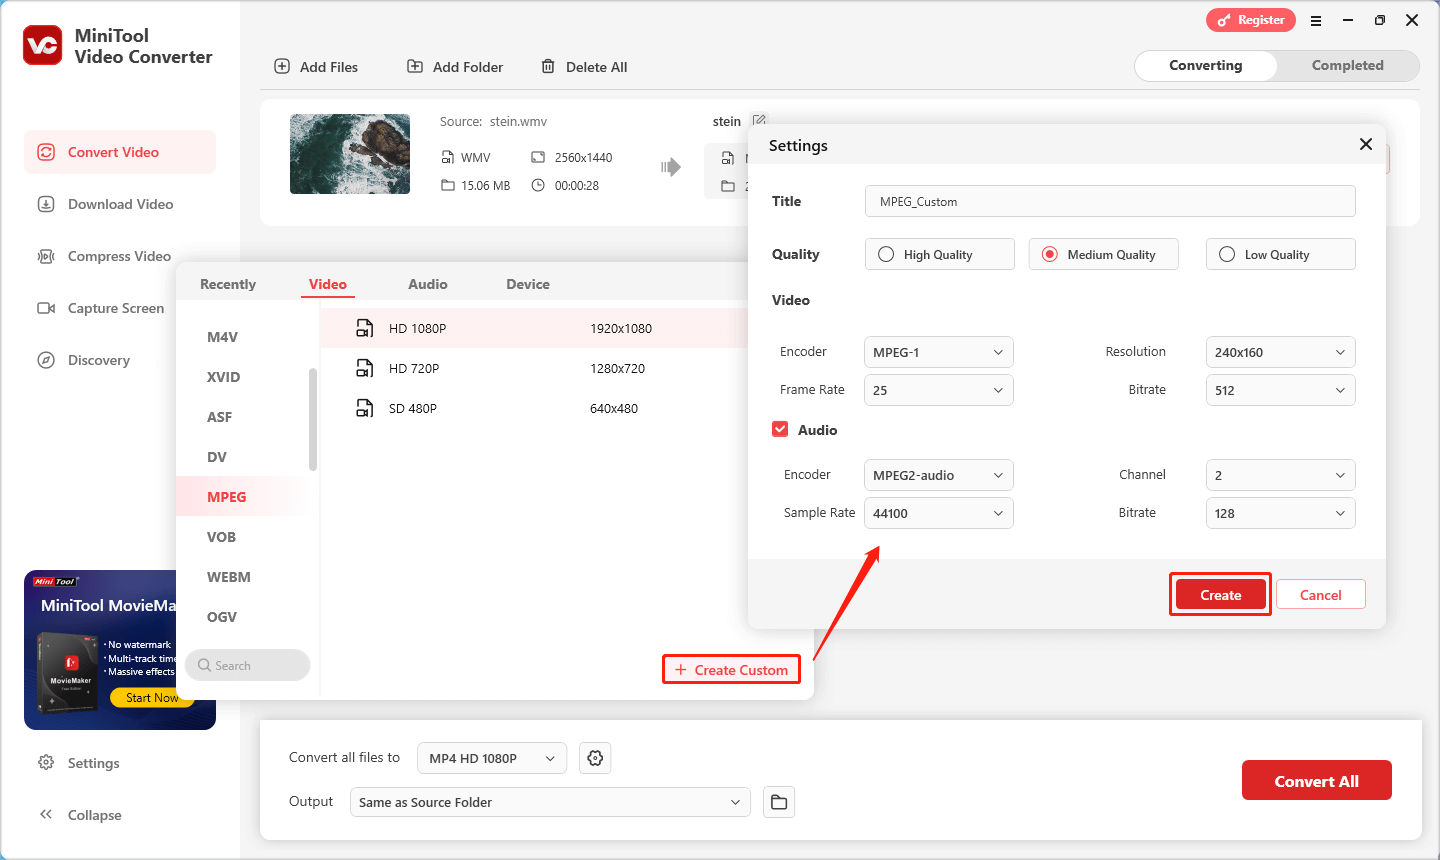Open the Convert Video sidebar item
The height and width of the screenshot is (860, 1440).
coord(120,152)
